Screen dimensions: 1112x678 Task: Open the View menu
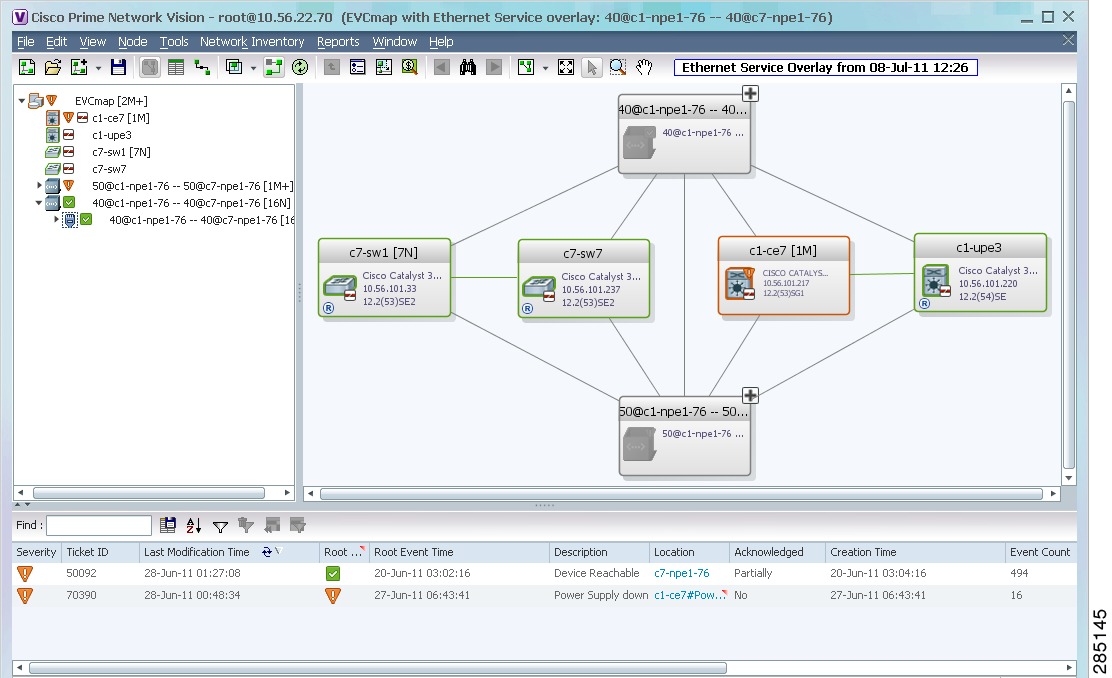(x=92, y=42)
